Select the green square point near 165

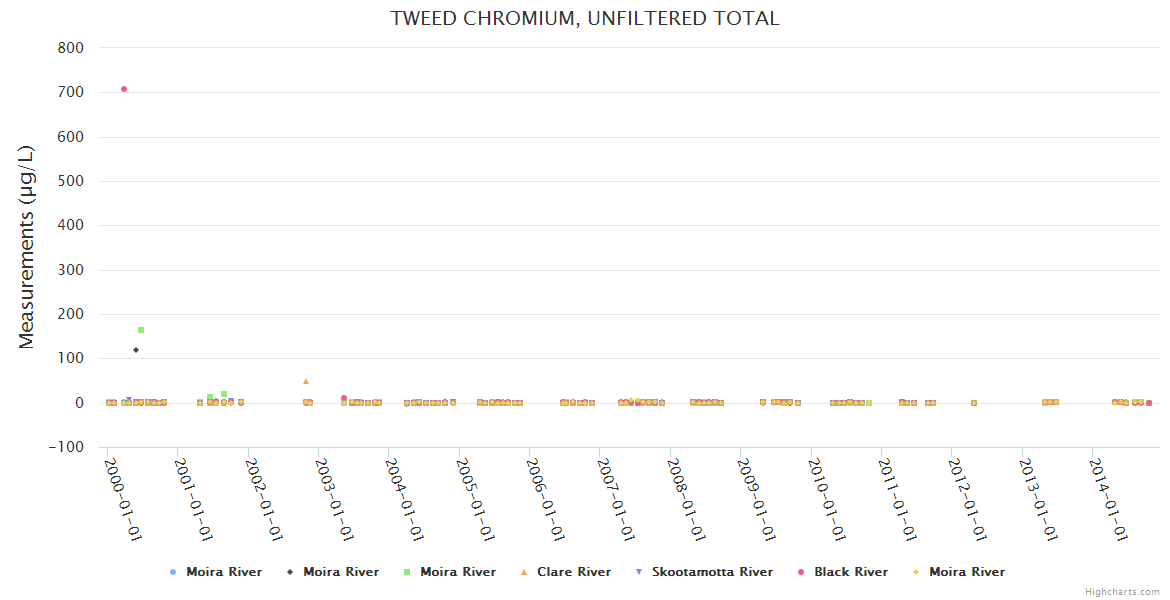141,330
